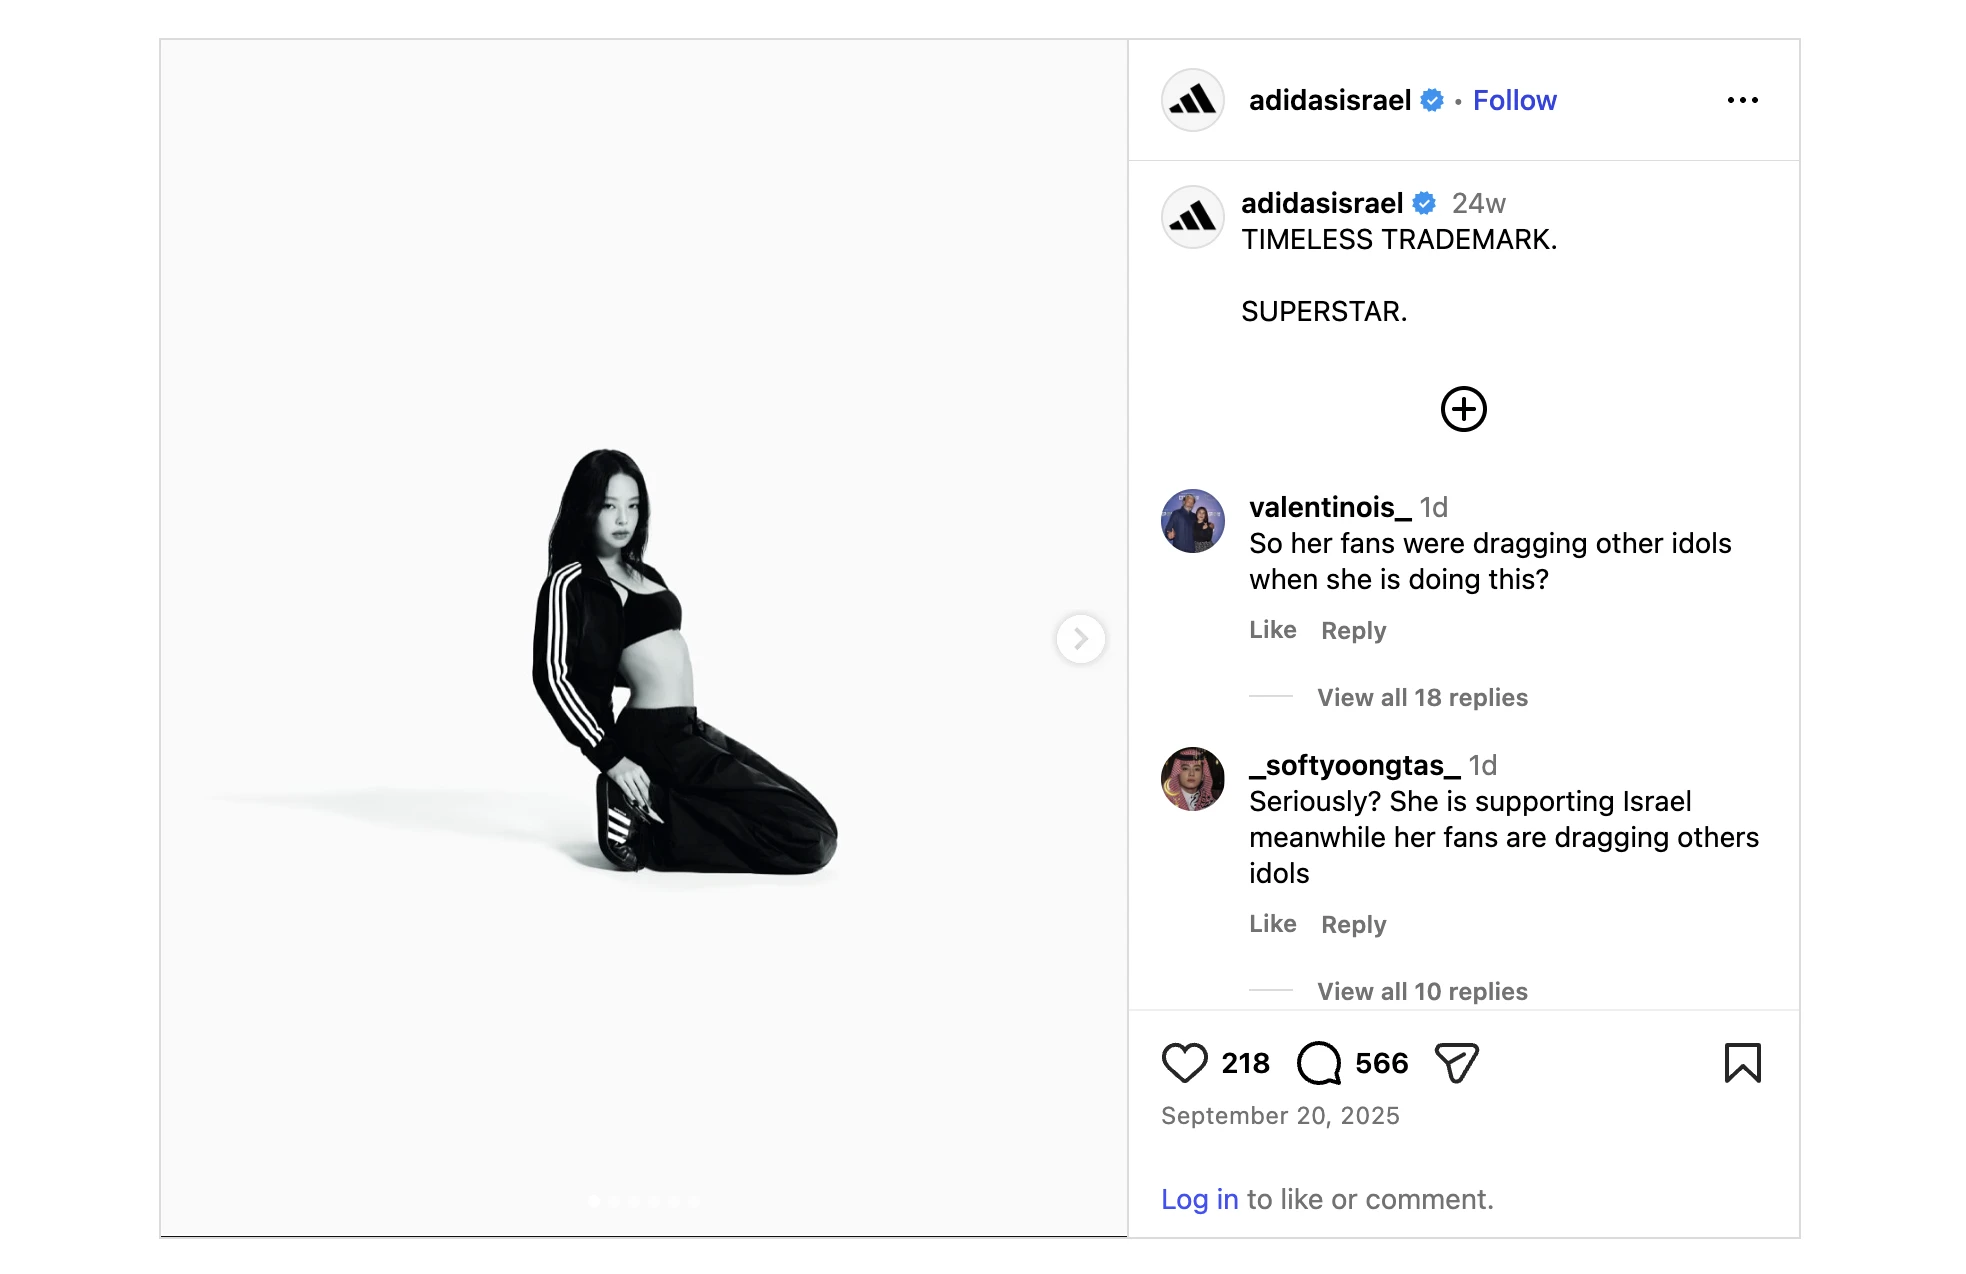Reply to _softyoongtas_'s comment
The image size is (1966, 1274).
[1352, 924]
